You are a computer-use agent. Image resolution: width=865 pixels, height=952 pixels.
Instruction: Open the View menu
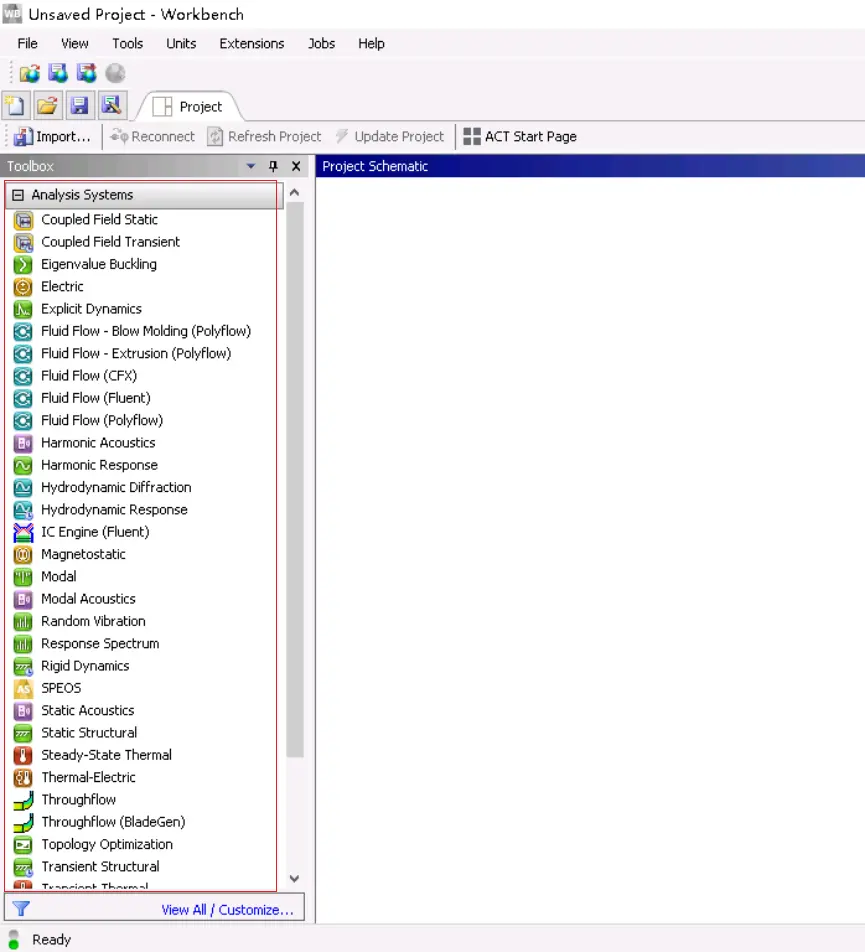75,44
